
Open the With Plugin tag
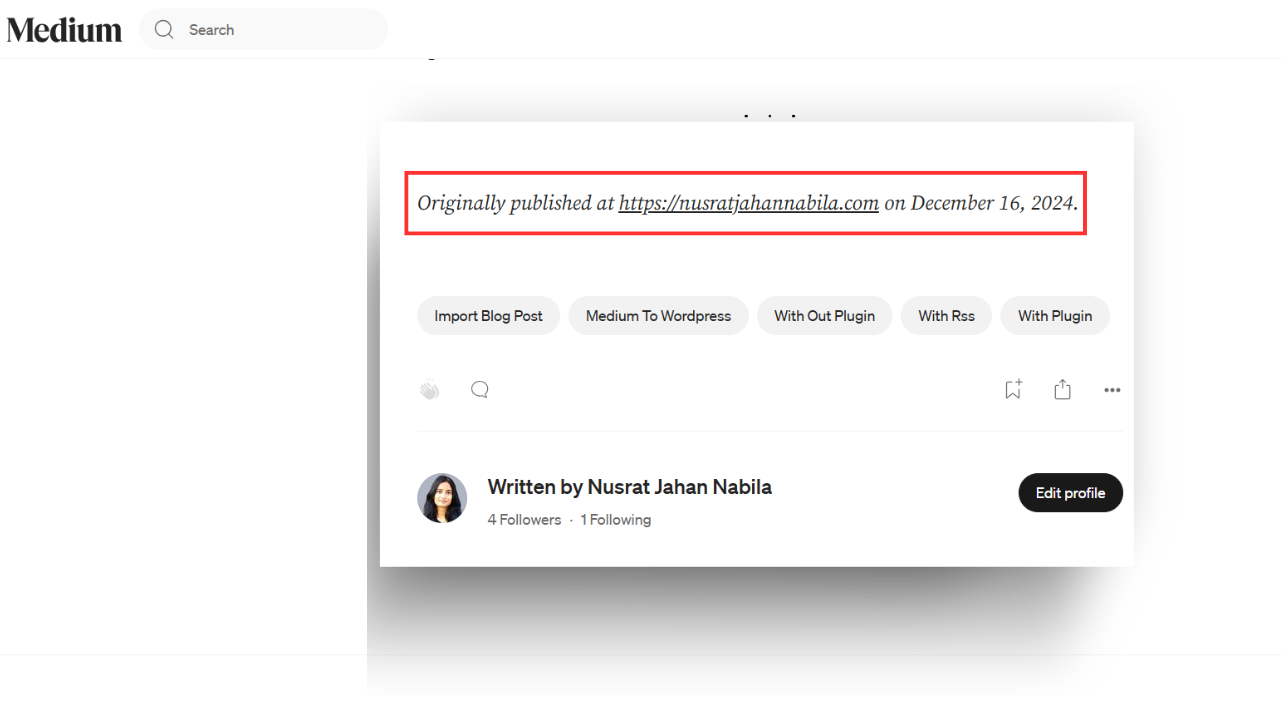coord(1054,316)
